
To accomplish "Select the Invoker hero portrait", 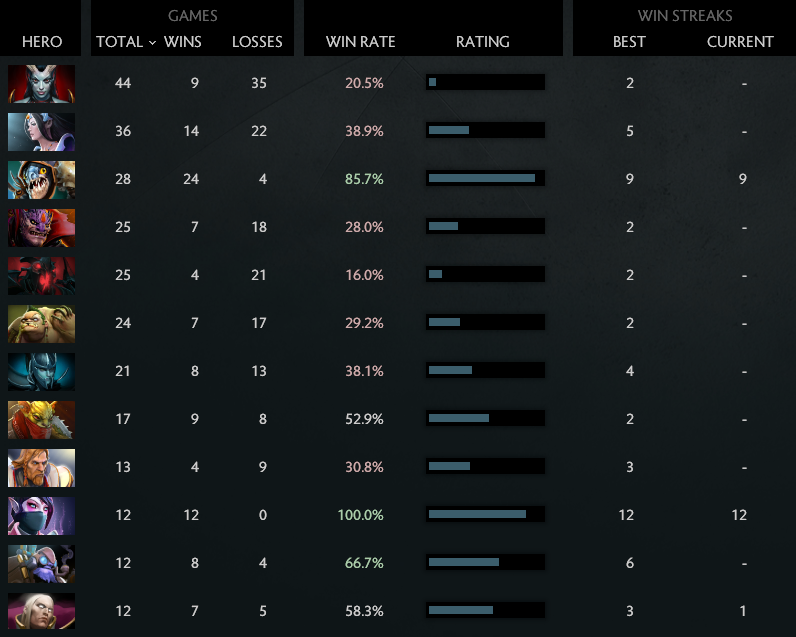I will click(x=41, y=611).
